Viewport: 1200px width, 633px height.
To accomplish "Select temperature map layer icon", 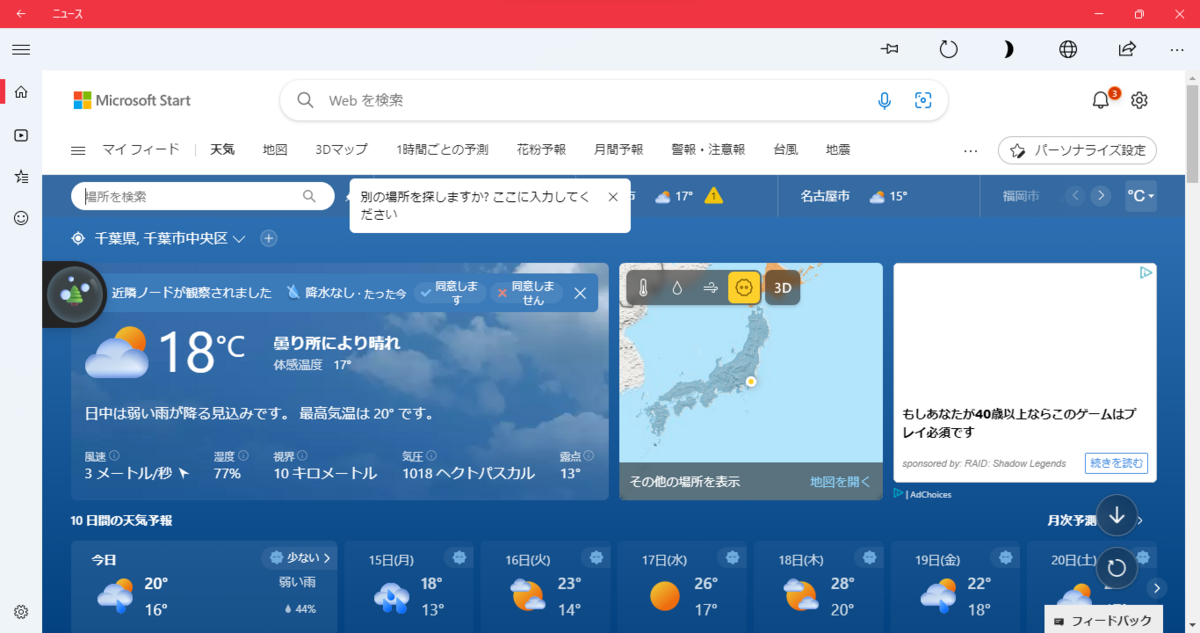I will click(643, 288).
